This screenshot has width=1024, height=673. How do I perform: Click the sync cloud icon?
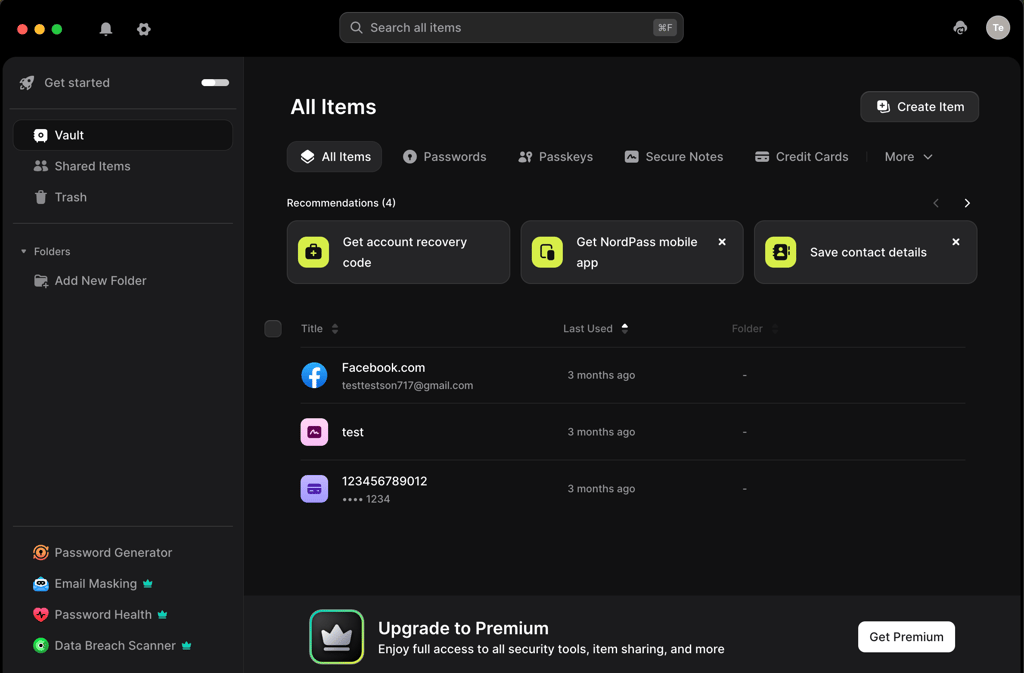click(x=960, y=27)
